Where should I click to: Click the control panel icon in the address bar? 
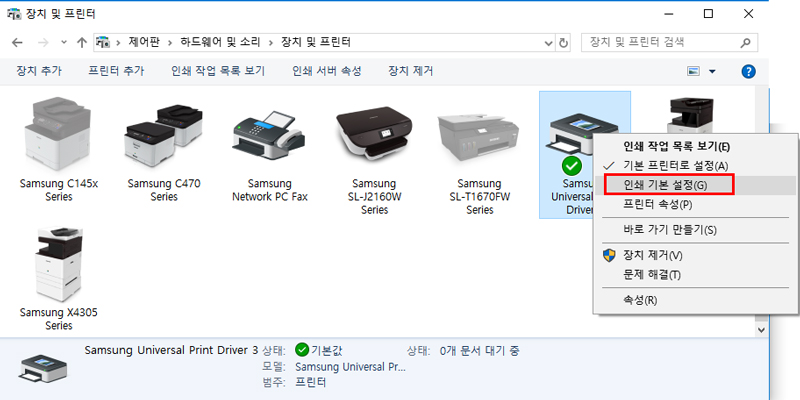coord(104,42)
